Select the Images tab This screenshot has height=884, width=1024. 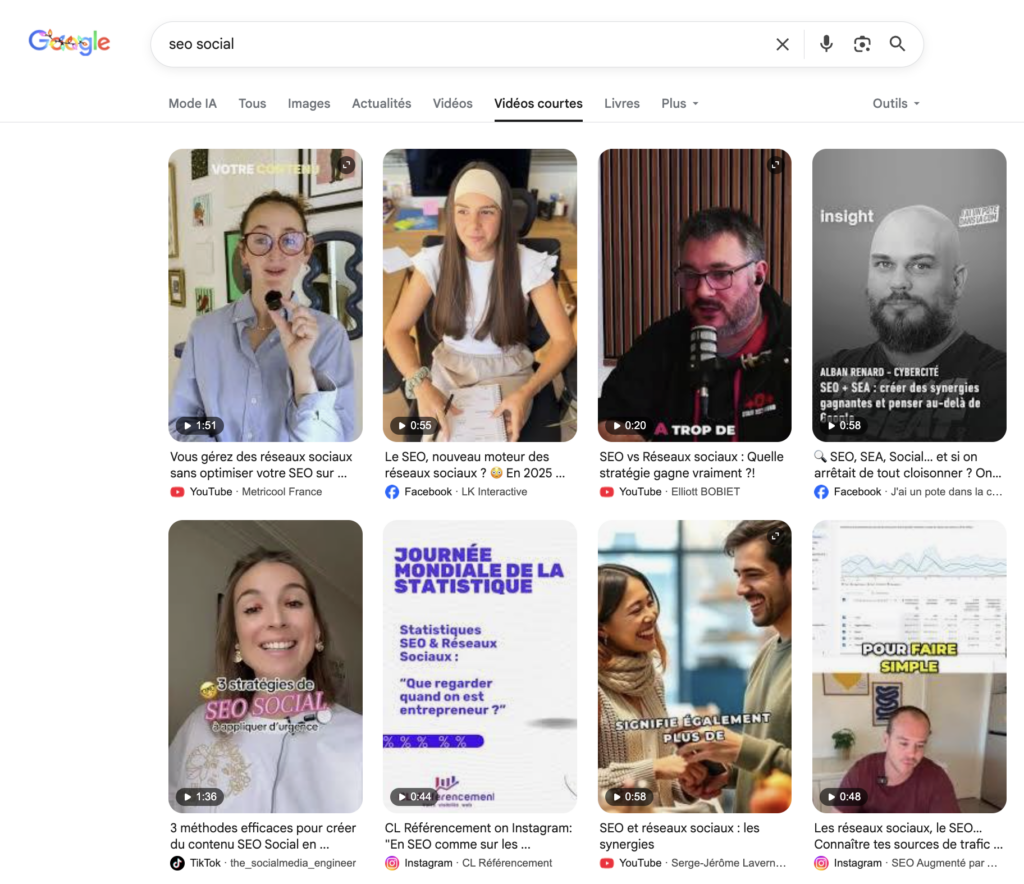click(309, 104)
